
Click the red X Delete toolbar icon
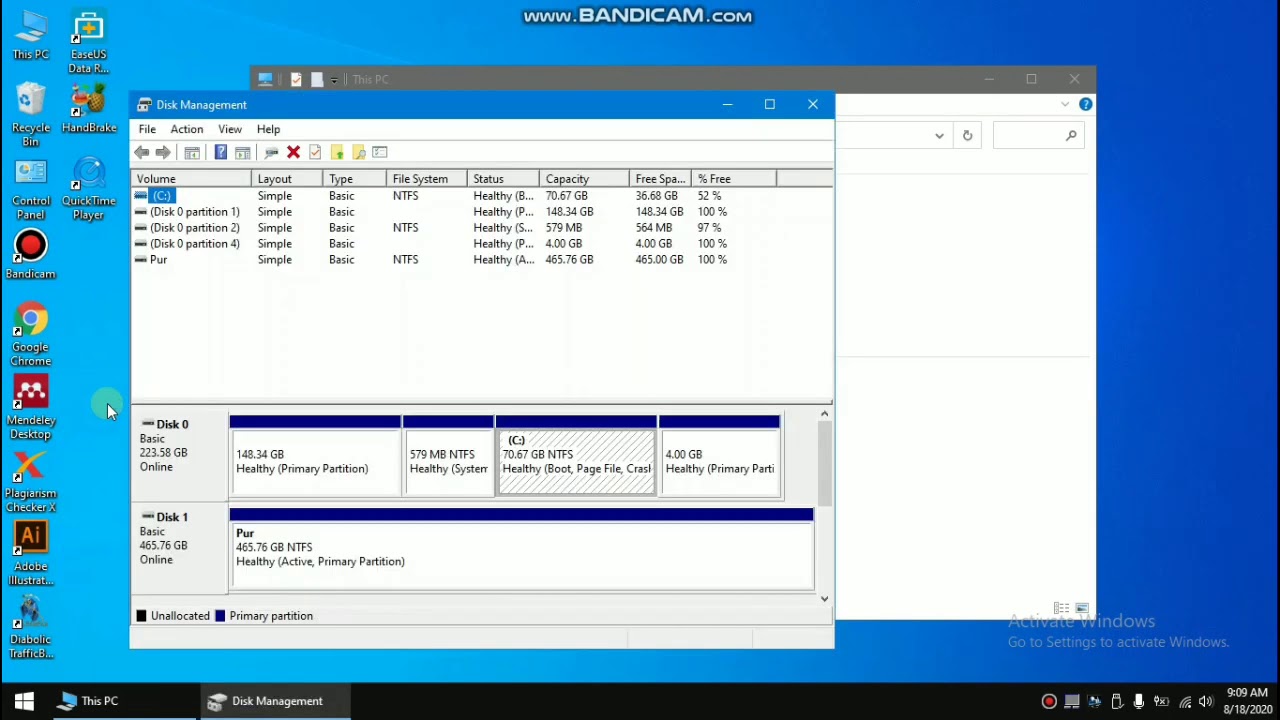(x=293, y=152)
